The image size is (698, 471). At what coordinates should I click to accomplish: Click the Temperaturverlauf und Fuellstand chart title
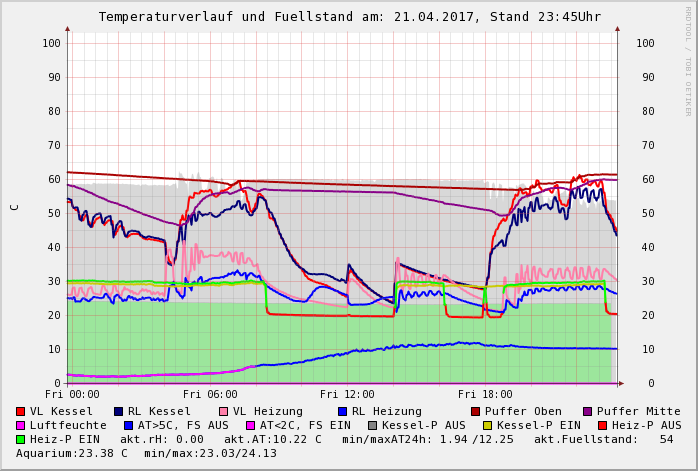point(349,17)
